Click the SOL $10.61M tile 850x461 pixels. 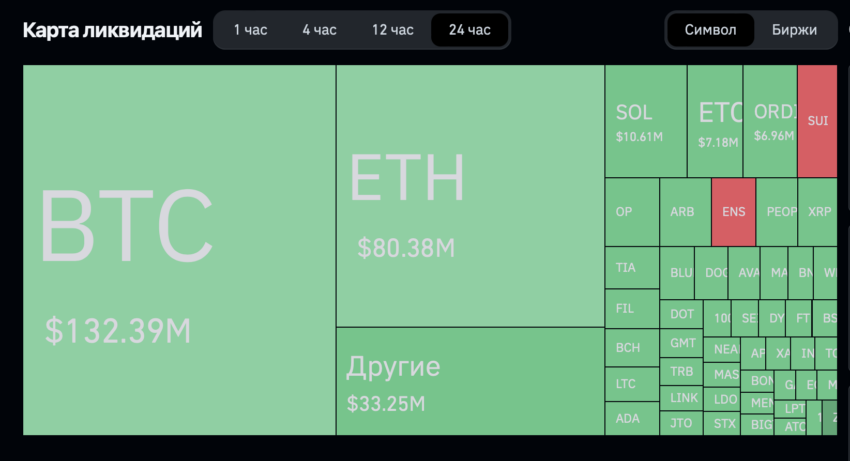pos(646,121)
